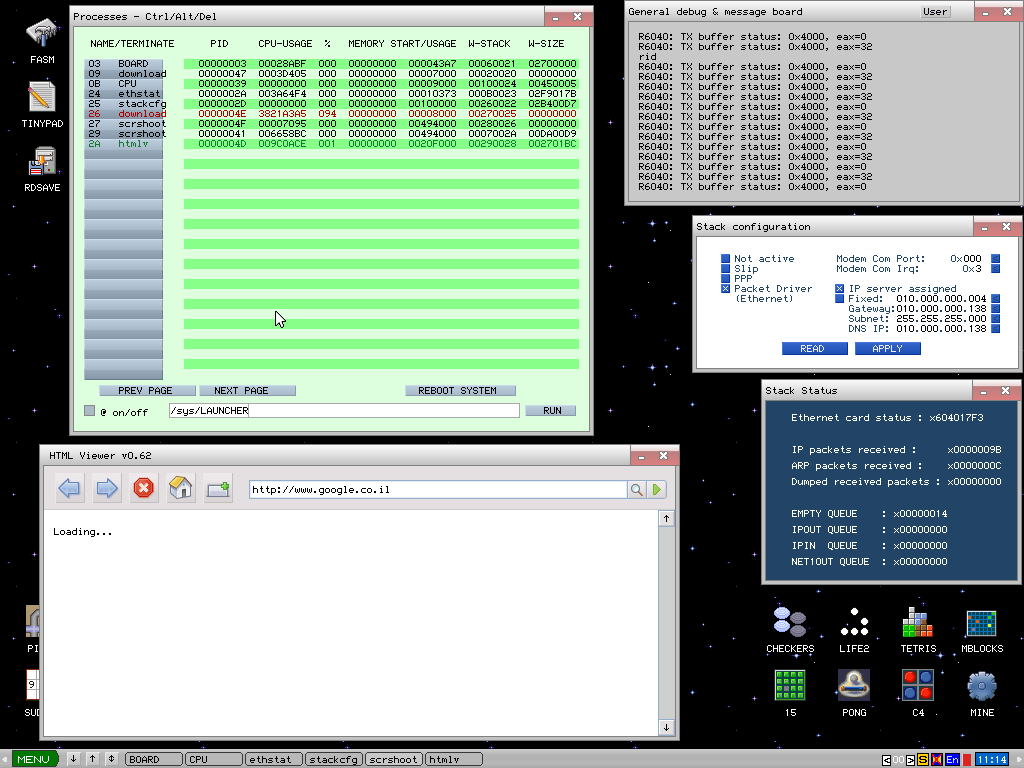
Task: Open the PONG game icon
Action: 854,686
